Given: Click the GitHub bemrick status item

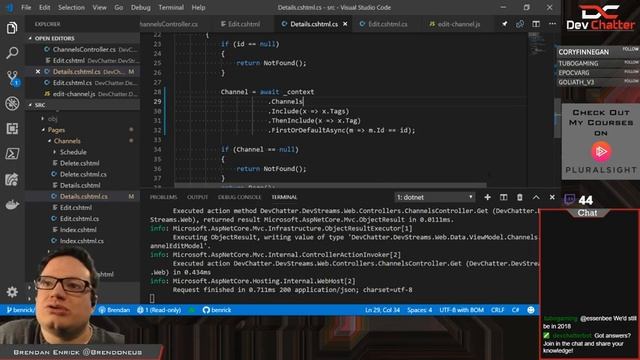Looking at the screenshot, I should [x=217, y=310].
